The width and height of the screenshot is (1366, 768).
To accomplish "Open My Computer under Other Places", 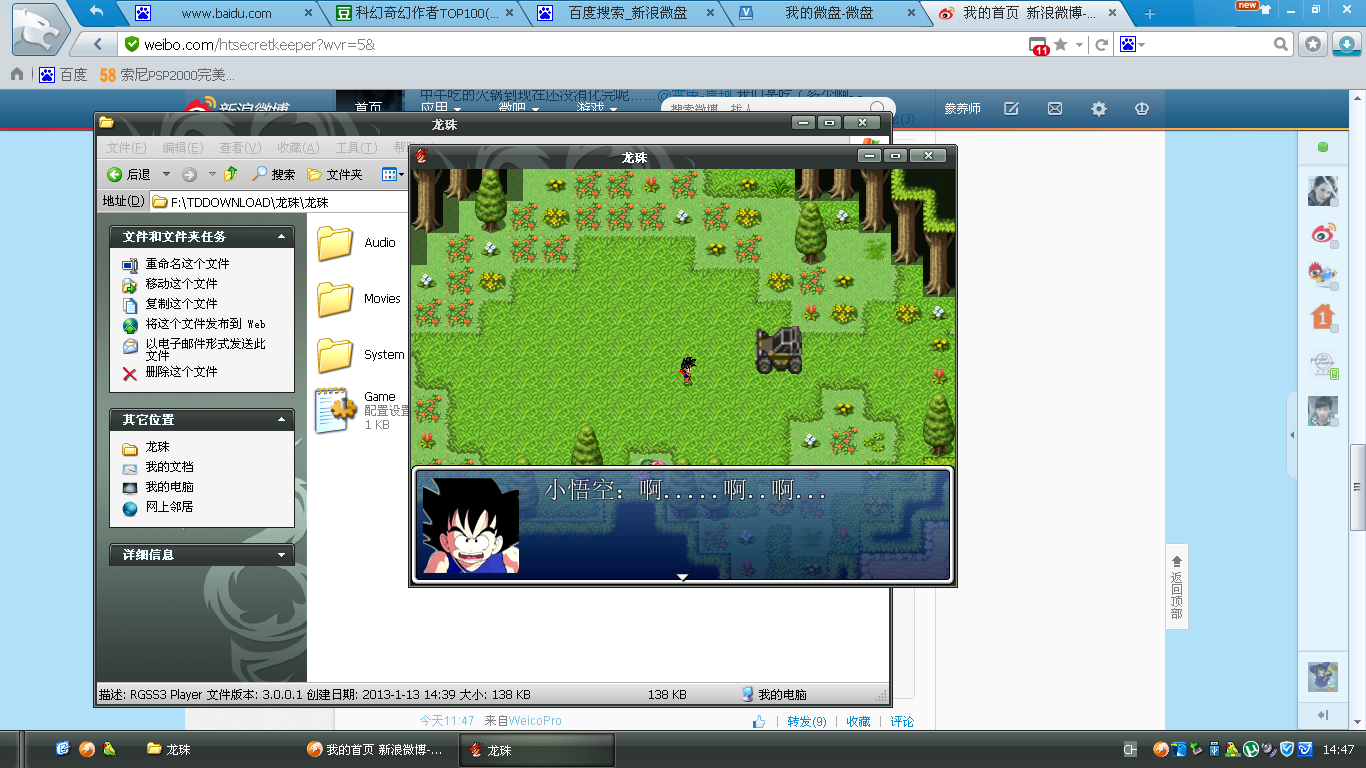I will (158, 487).
